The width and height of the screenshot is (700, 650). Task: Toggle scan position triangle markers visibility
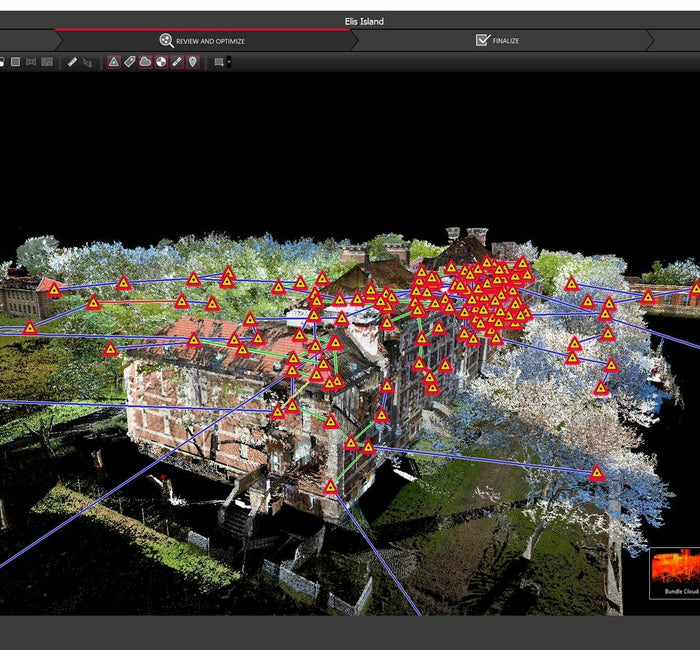tap(114, 62)
